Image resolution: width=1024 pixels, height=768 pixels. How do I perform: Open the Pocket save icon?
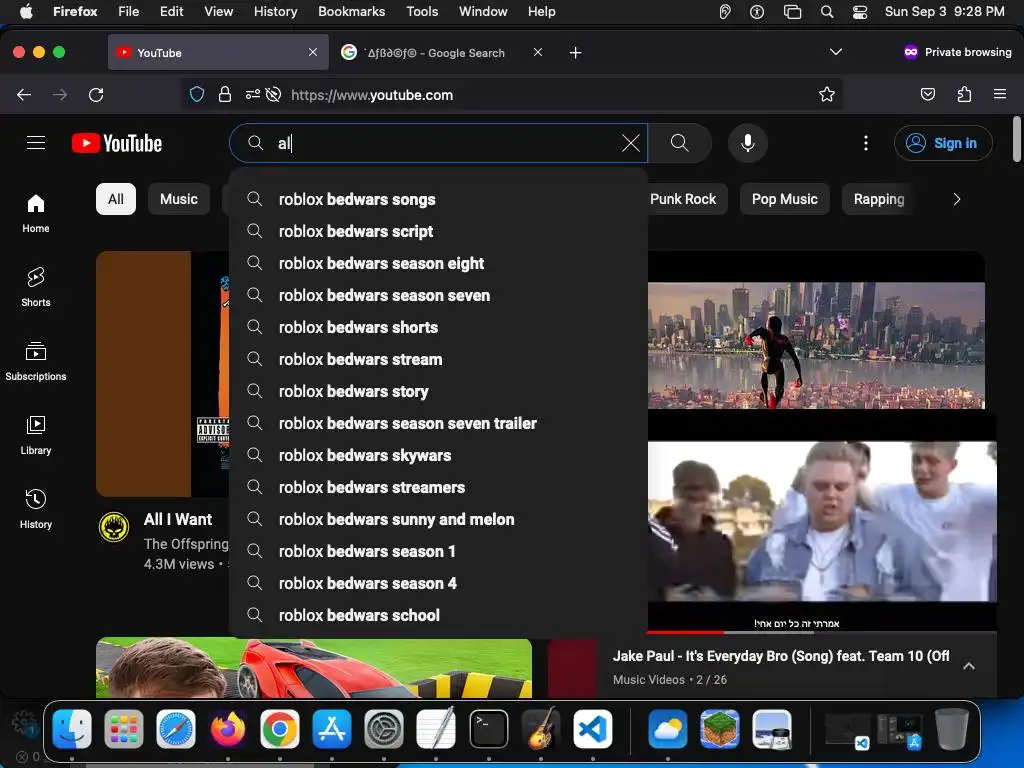(x=927, y=95)
